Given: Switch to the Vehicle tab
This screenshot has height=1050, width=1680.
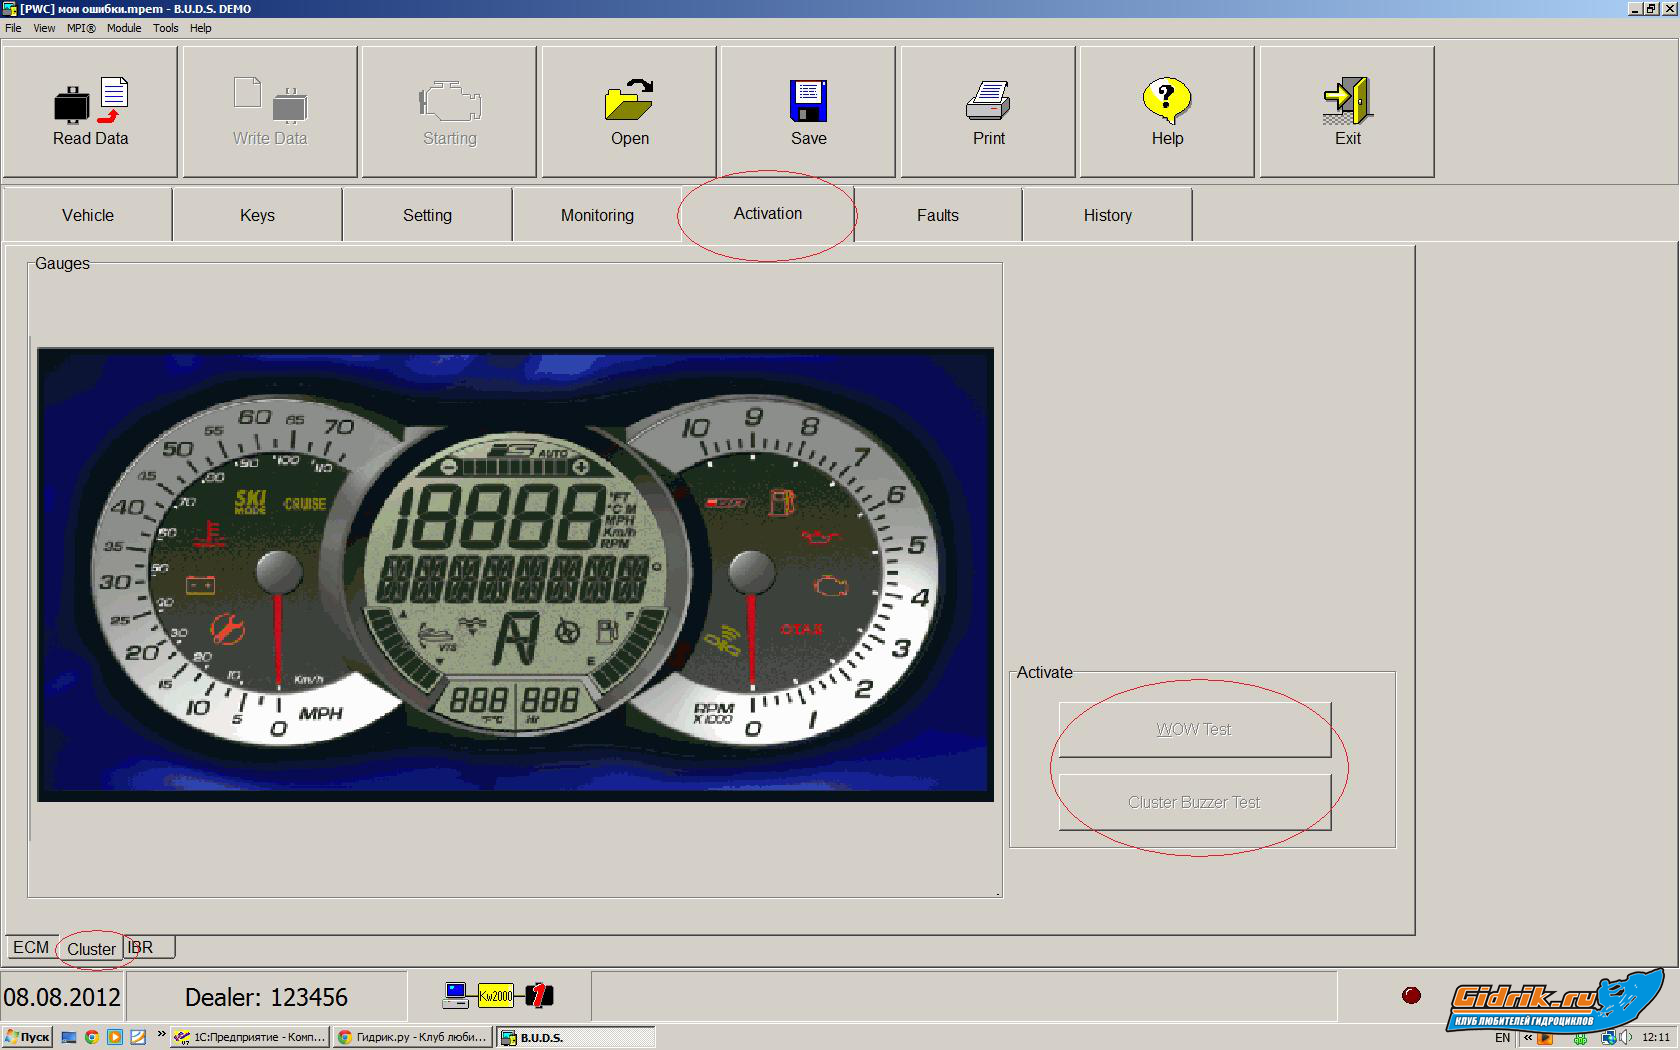Looking at the screenshot, I should [x=88, y=215].
